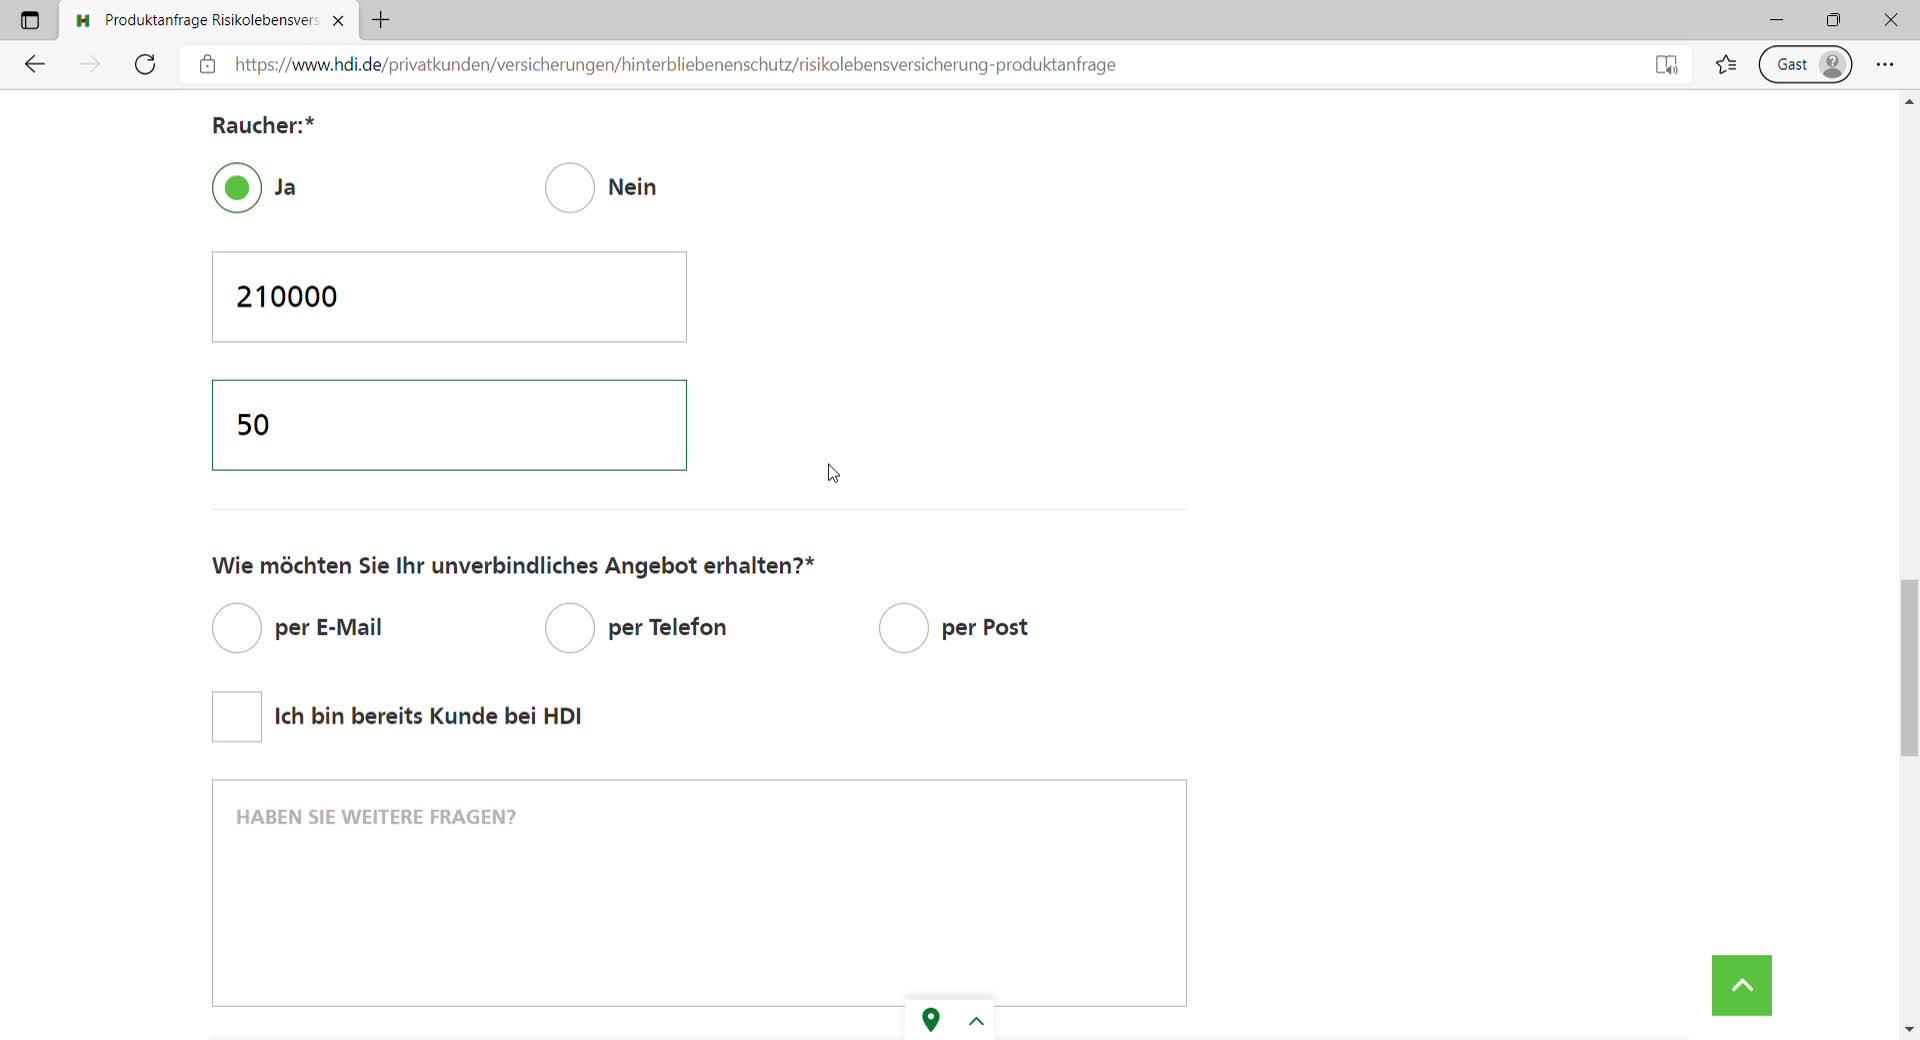Reload the page with the refresh icon

click(x=145, y=65)
